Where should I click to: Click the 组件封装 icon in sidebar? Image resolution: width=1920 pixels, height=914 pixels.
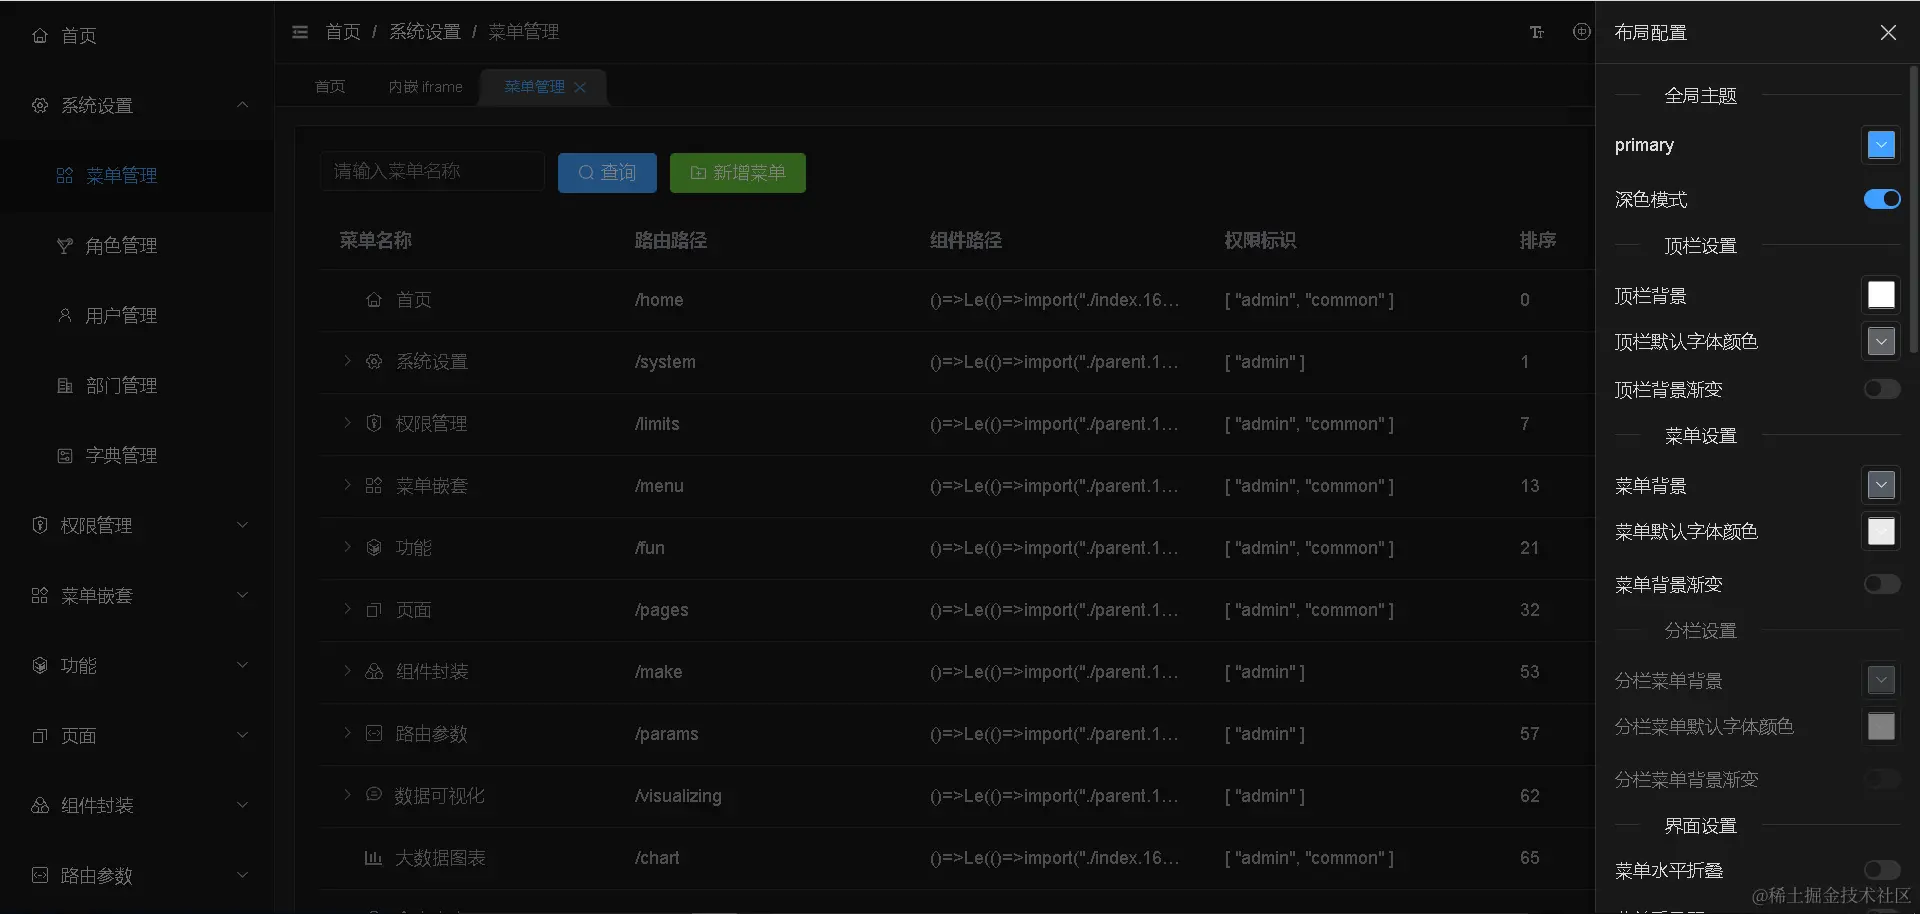(x=40, y=806)
